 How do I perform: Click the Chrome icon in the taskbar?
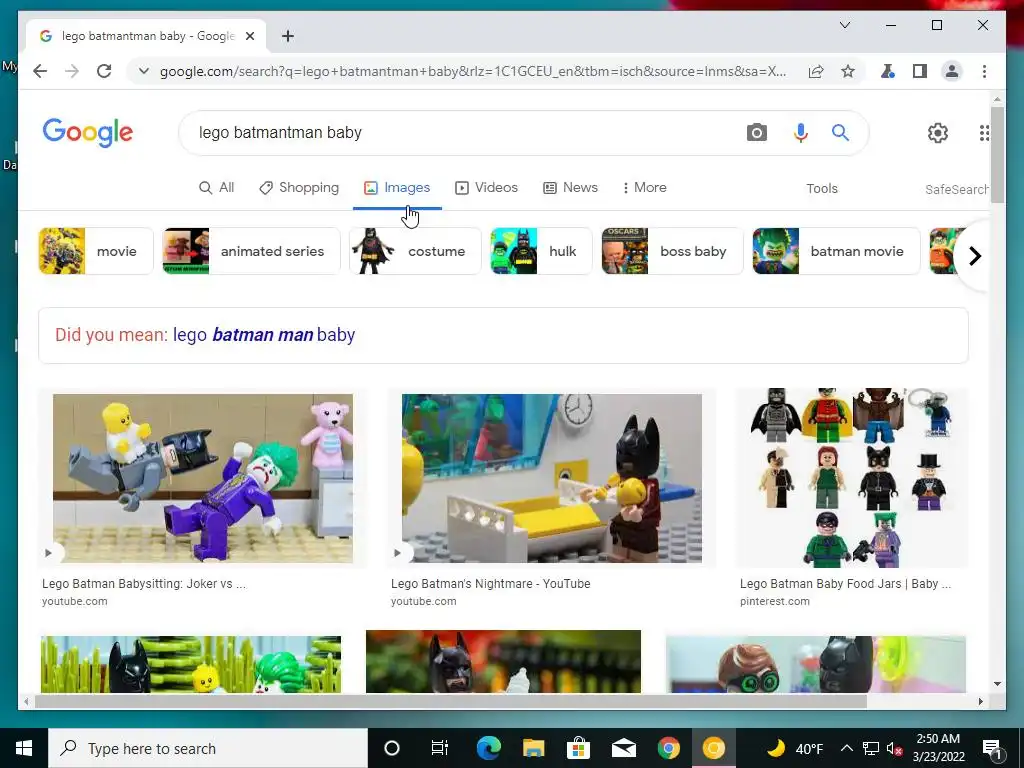668,748
